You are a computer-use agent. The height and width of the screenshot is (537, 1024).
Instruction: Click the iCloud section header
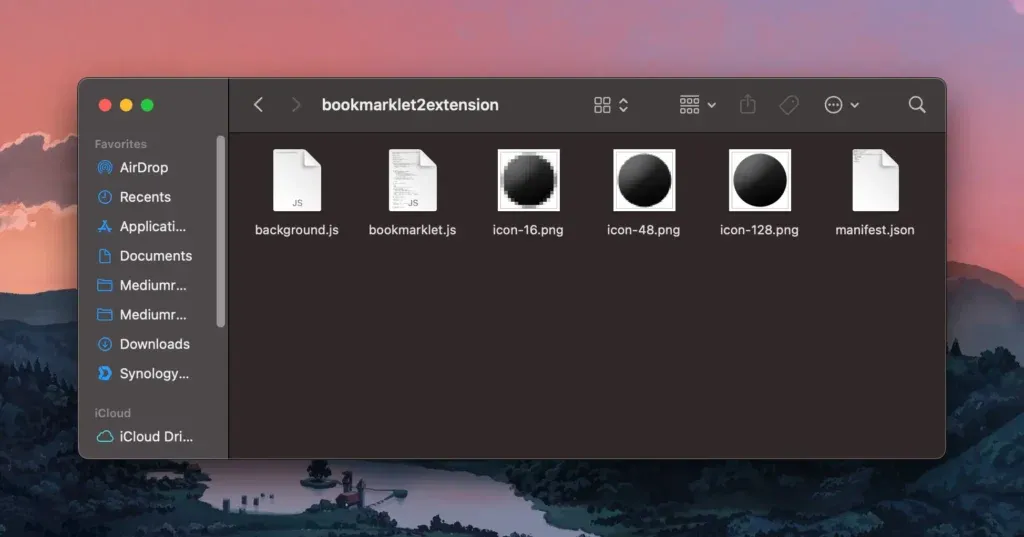112,413
